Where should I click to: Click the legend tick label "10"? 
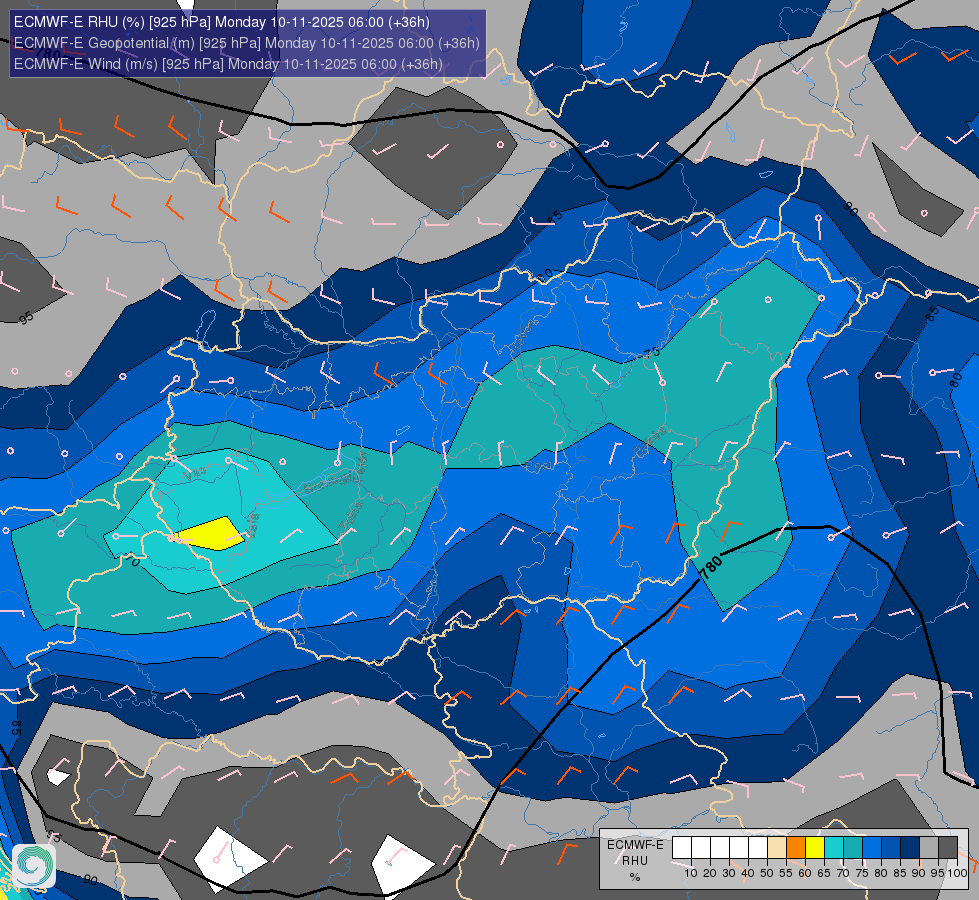[x=691, y=873]
